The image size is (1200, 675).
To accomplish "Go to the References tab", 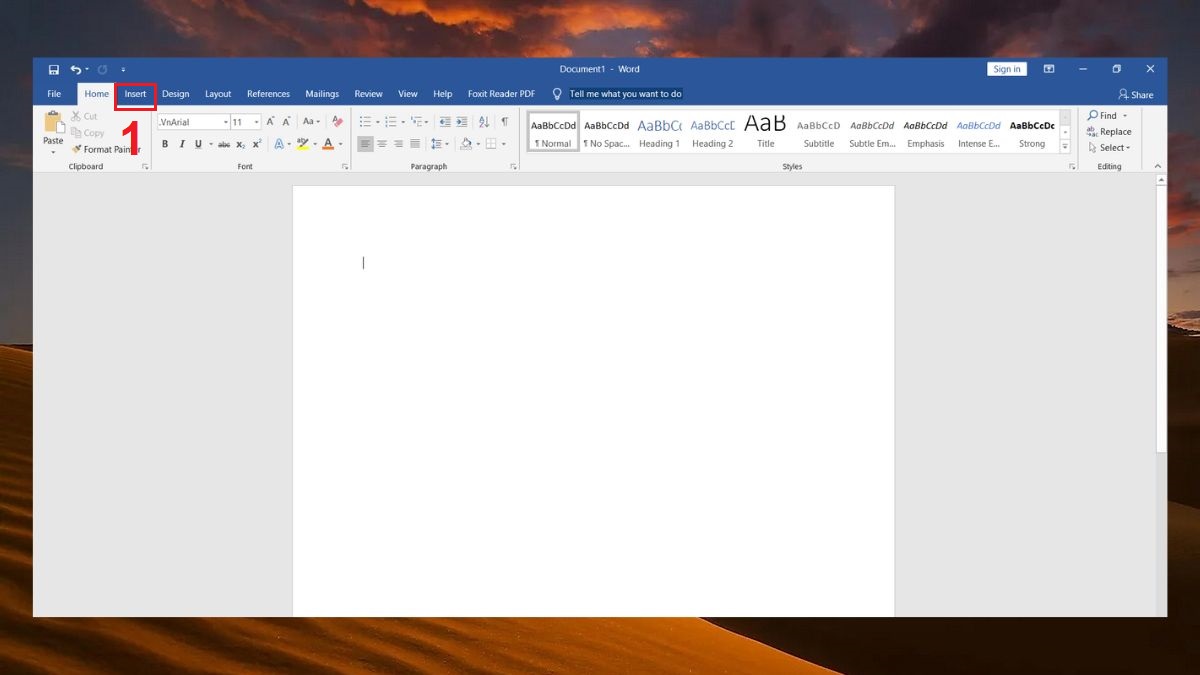I will point(268,94).
